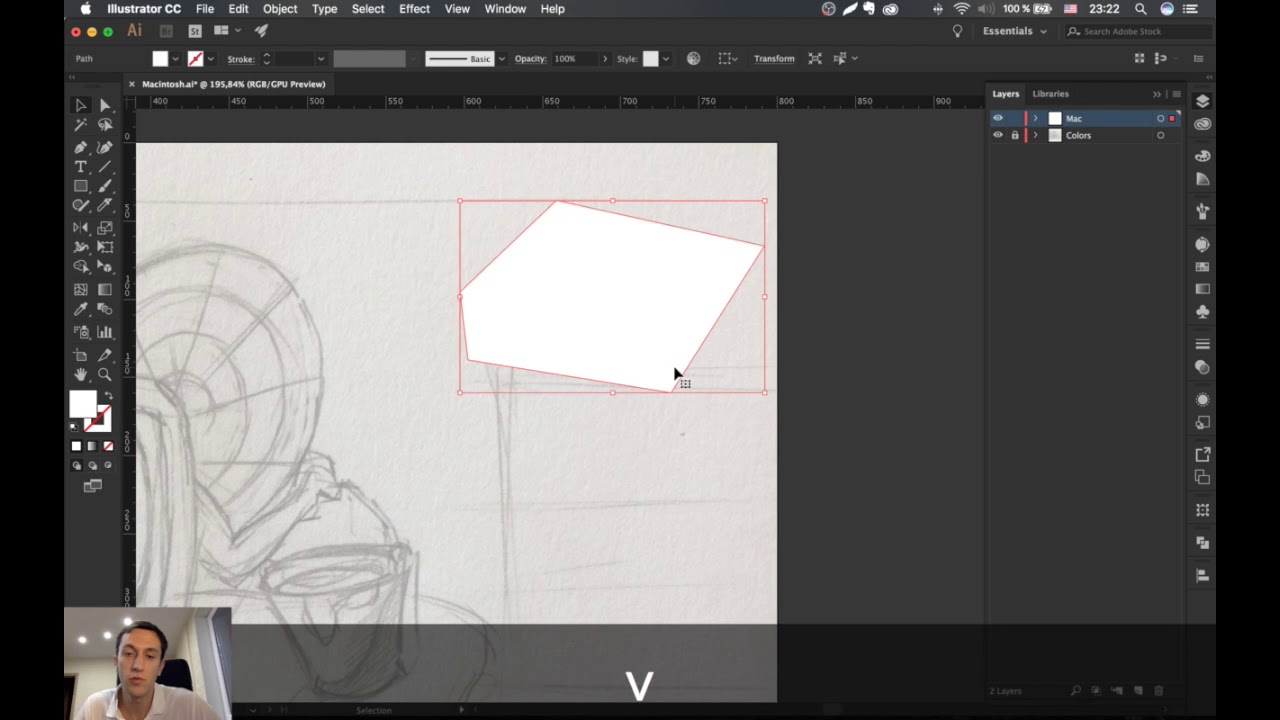This screenshot has height=720, width=1280.
Task: Open Creative Cloud Libraries icon in dock
Action: (x=1202, y=124)
